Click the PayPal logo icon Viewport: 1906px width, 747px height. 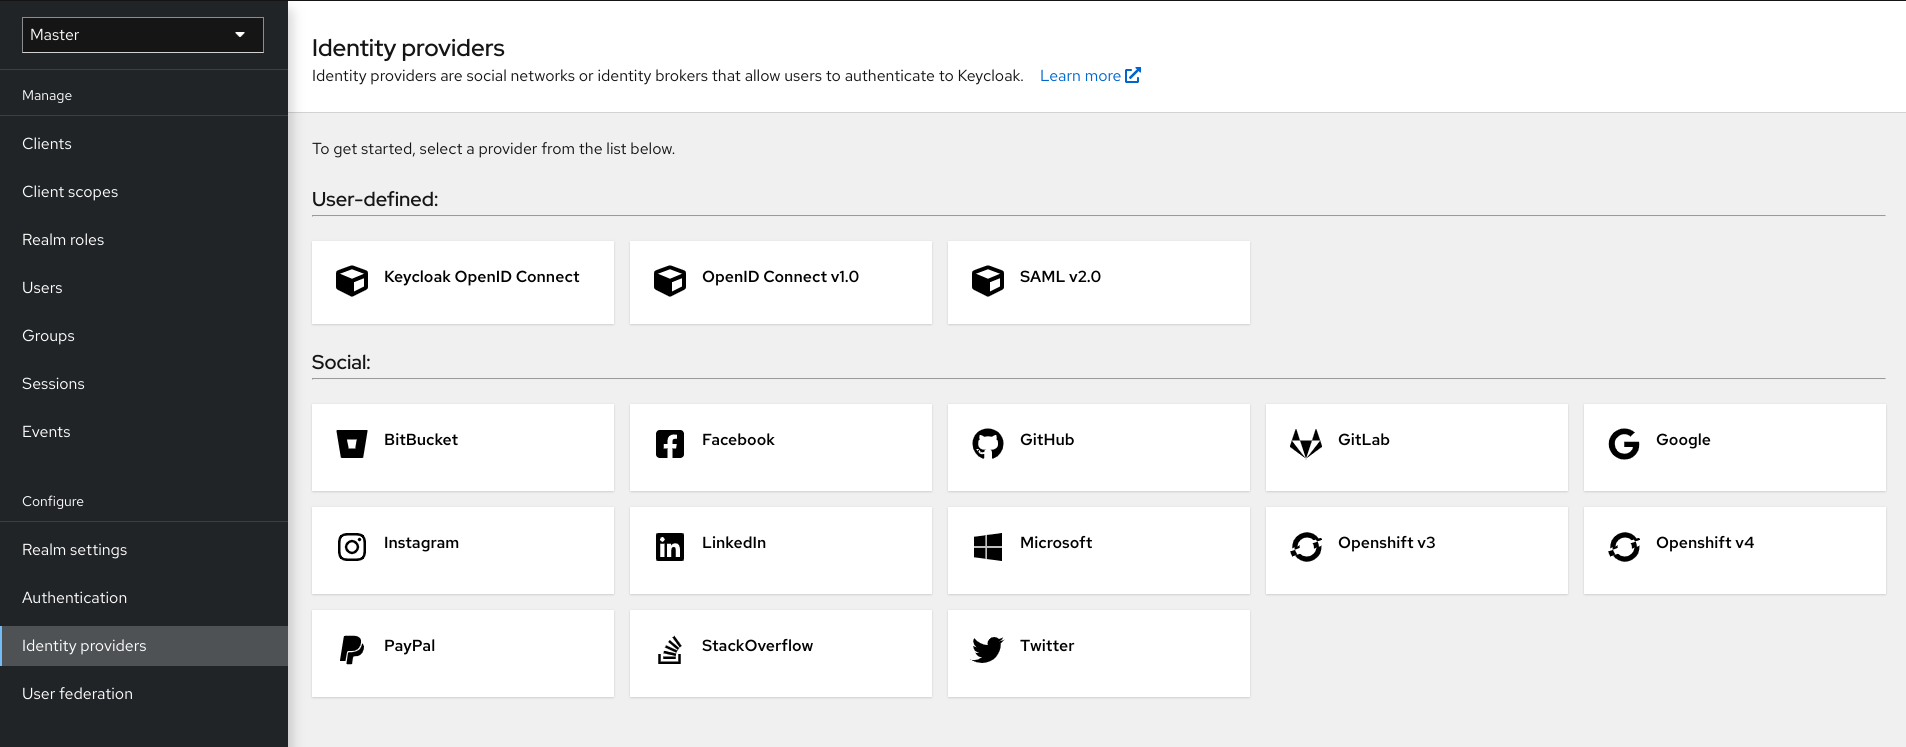pyautogui.click(x=351, y=649)
